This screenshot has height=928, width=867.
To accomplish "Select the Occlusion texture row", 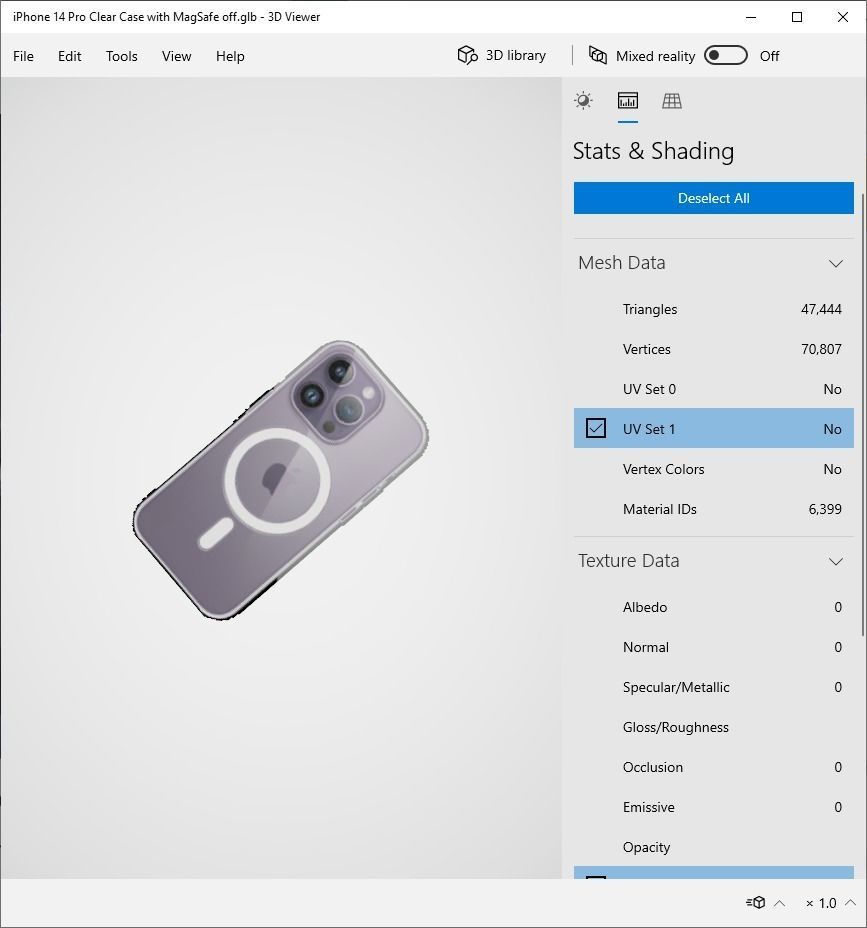I will [714, 767].
